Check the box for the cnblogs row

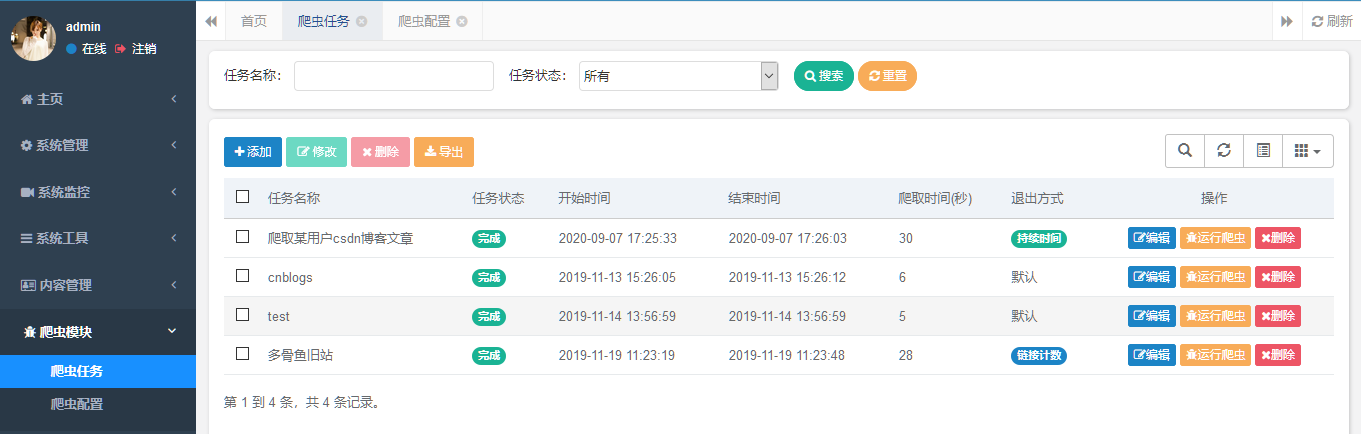point(242,275)
